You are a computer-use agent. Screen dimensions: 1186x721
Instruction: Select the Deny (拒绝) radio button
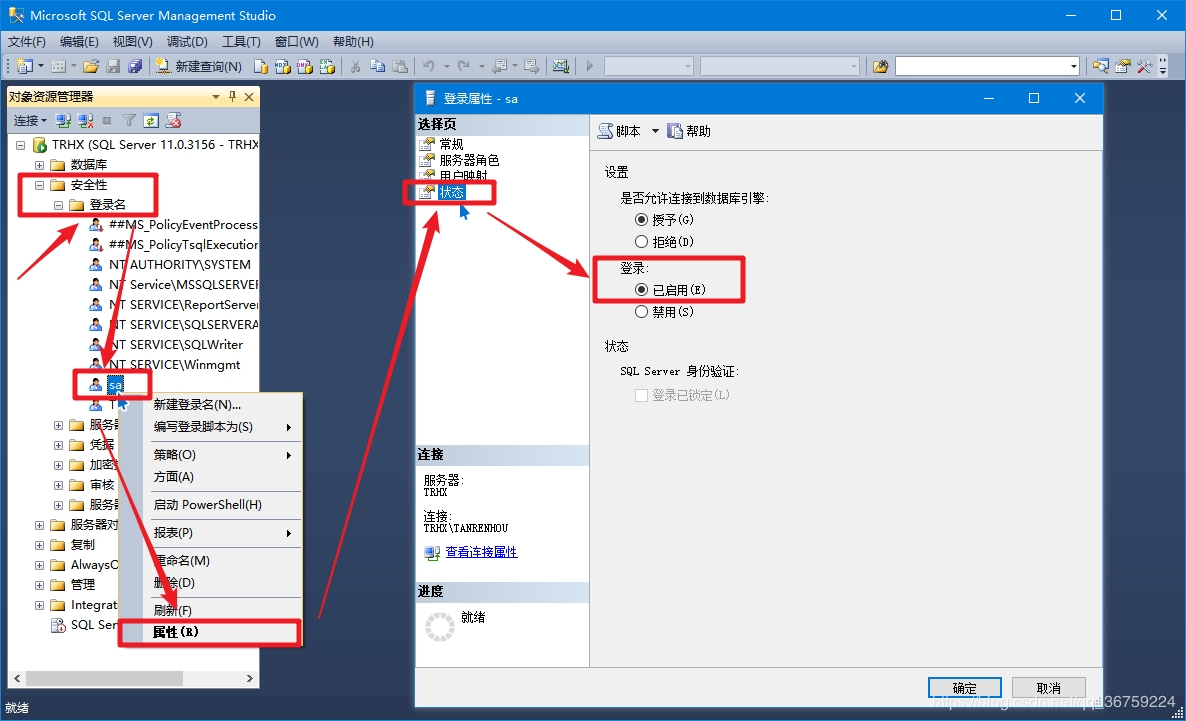pos(642,241)
